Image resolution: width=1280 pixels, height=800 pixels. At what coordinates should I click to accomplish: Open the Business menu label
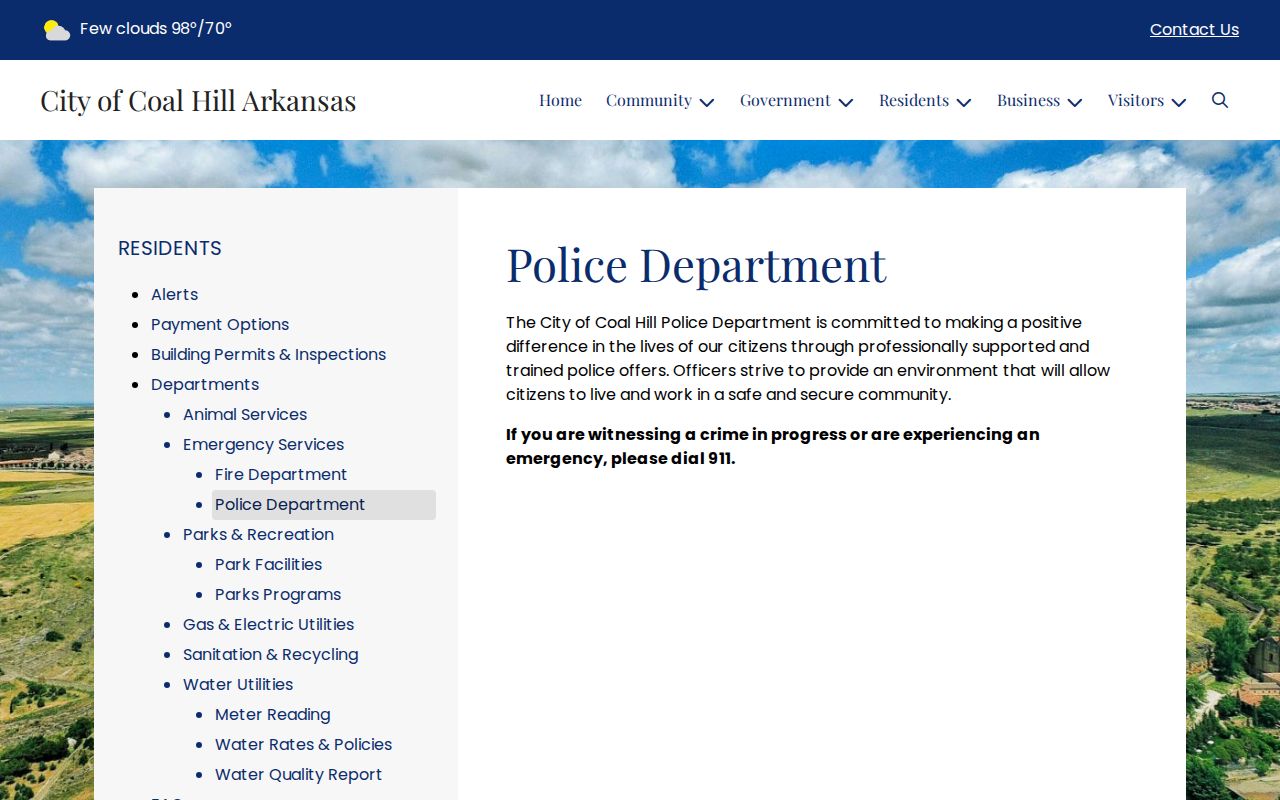click(x=1028, y=100)
